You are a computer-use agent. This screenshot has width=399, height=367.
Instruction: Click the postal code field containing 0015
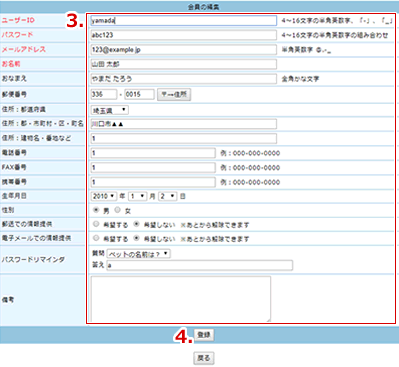coord(139,94)
